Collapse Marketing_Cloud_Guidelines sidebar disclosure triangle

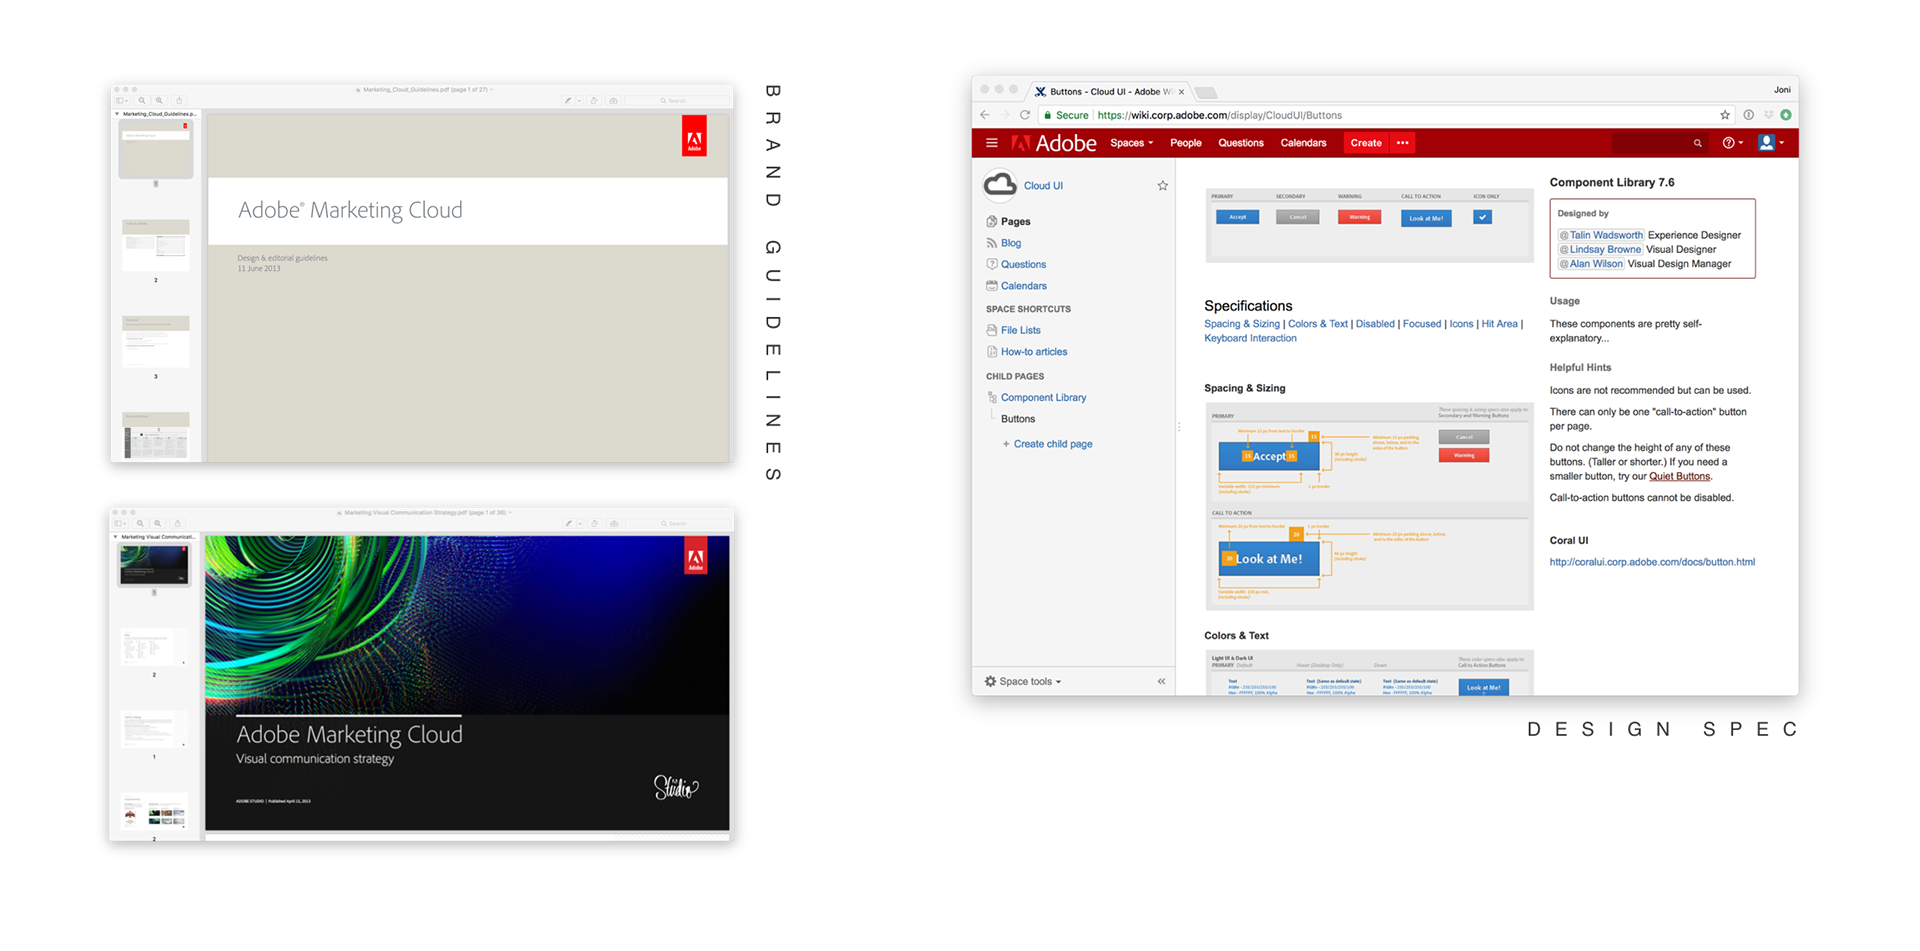coord(117,114)
